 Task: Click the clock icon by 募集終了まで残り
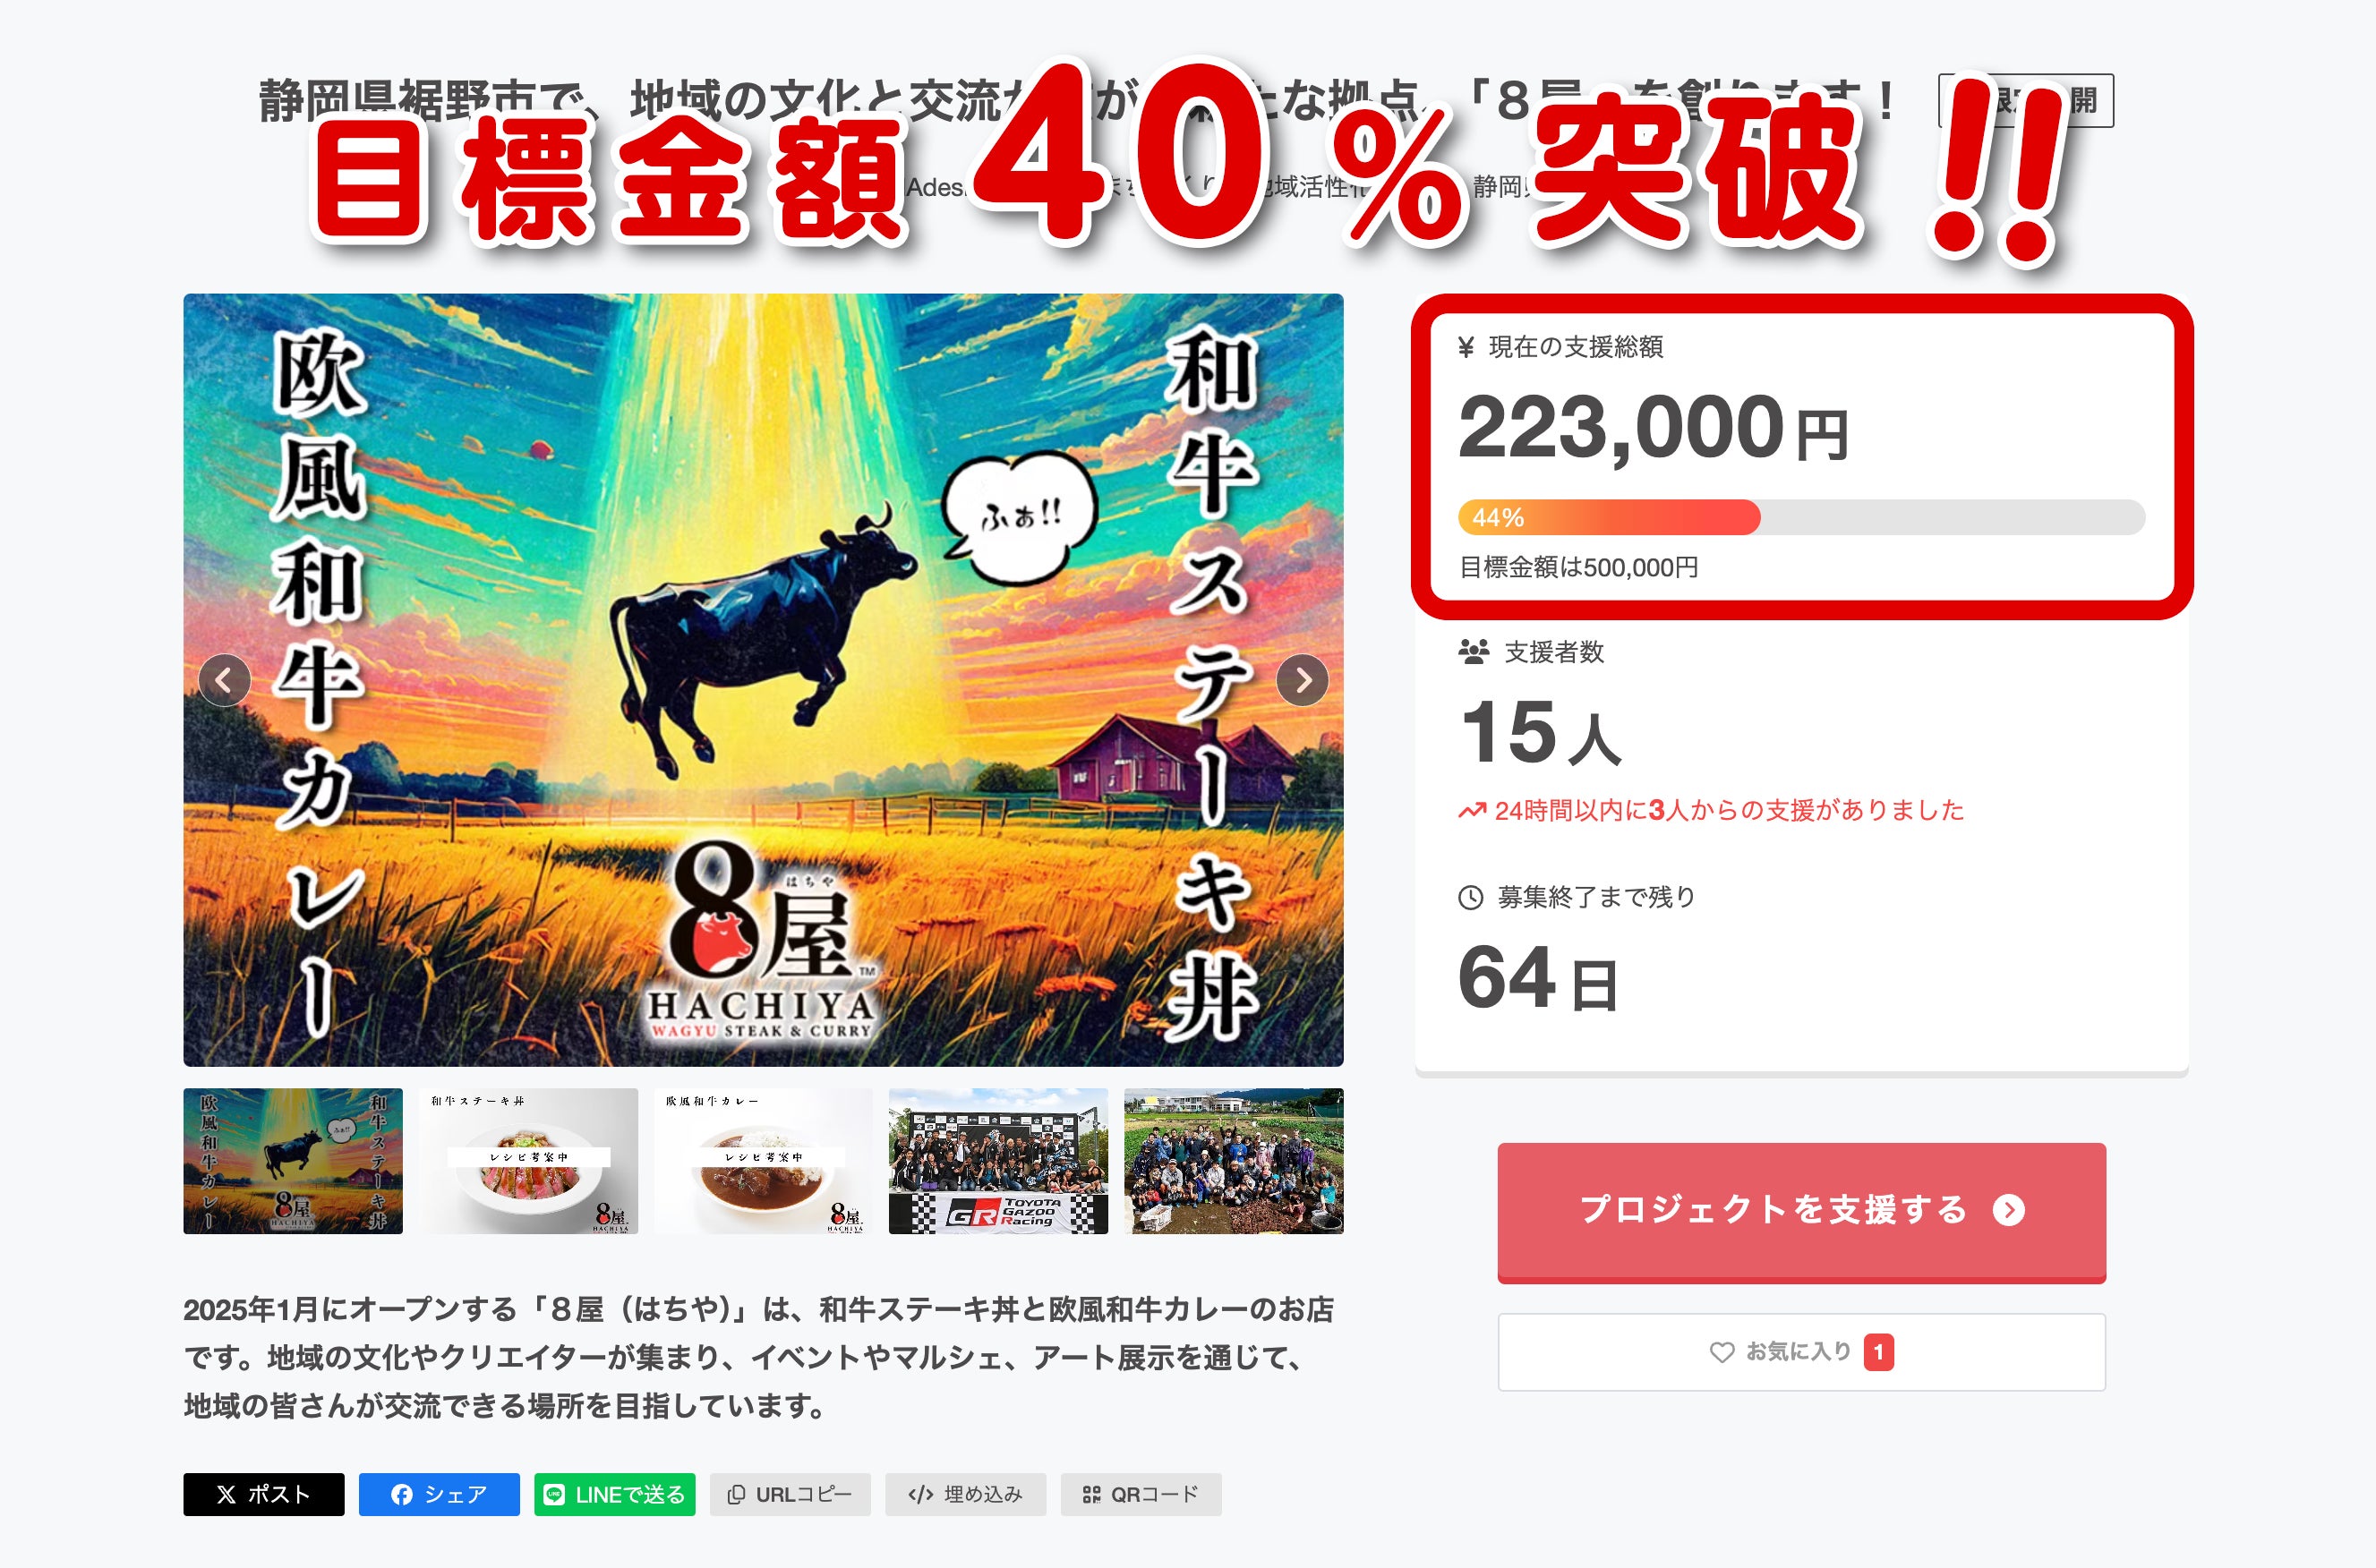coord(1471,897)
